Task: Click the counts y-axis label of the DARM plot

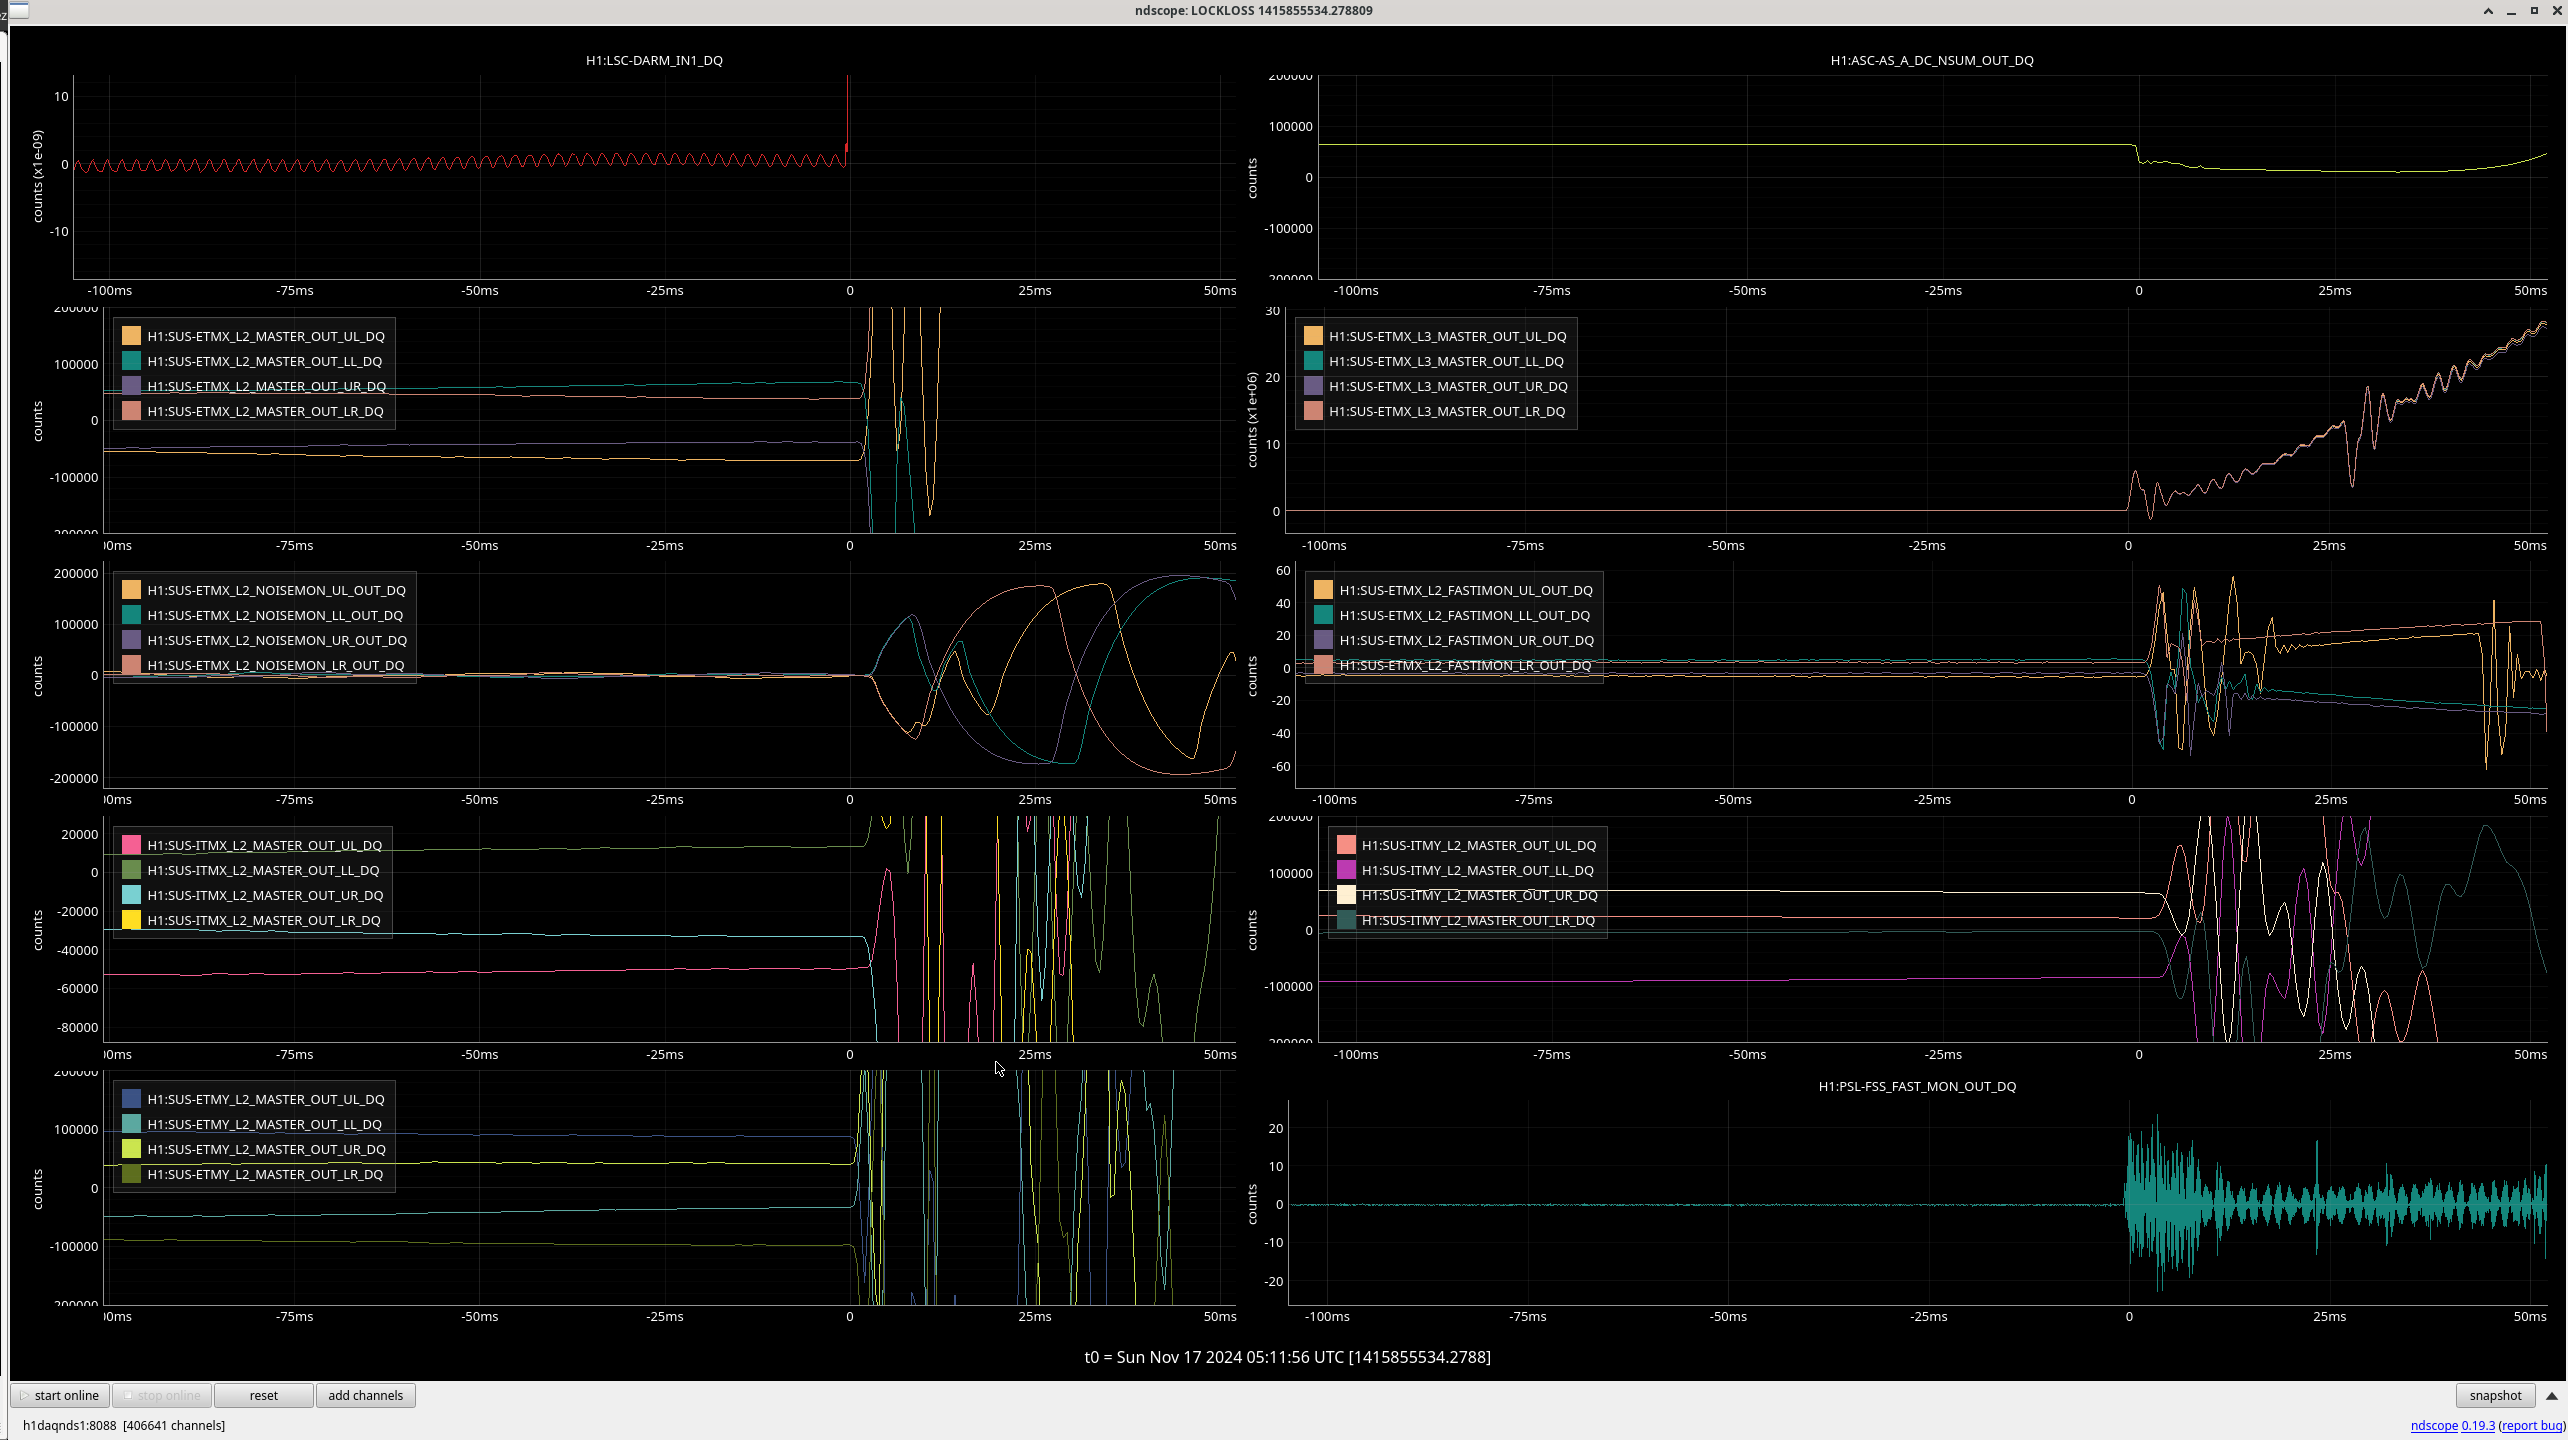Action: pyautogui.click(x=37, y=176)
